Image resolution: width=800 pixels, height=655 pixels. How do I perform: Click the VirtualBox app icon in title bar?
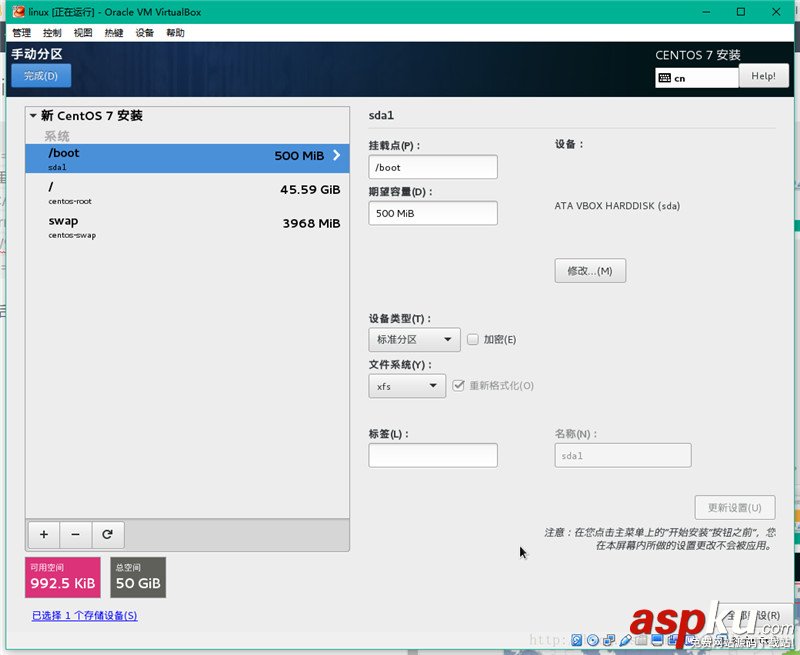19,12
